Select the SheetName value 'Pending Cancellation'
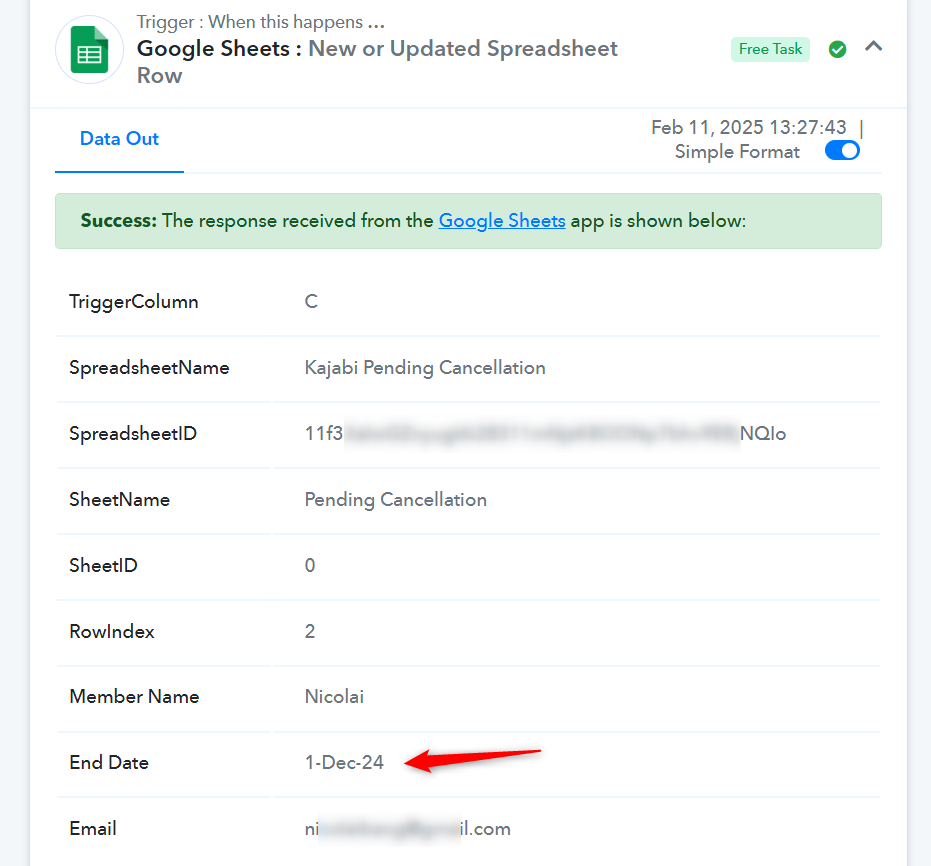 coord(395,500)
